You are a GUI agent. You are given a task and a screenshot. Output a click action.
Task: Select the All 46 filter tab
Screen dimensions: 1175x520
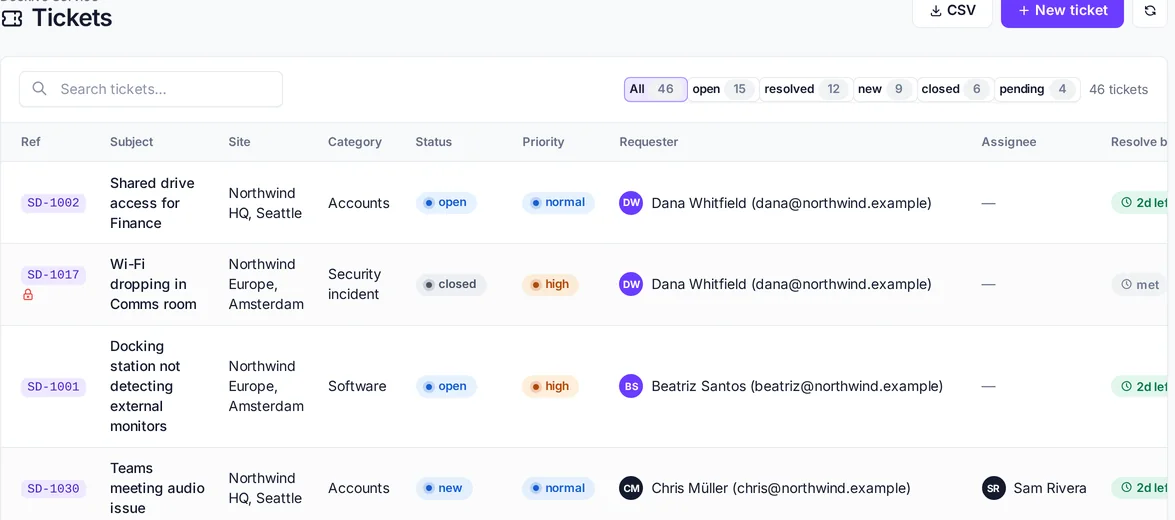point(656,89)
